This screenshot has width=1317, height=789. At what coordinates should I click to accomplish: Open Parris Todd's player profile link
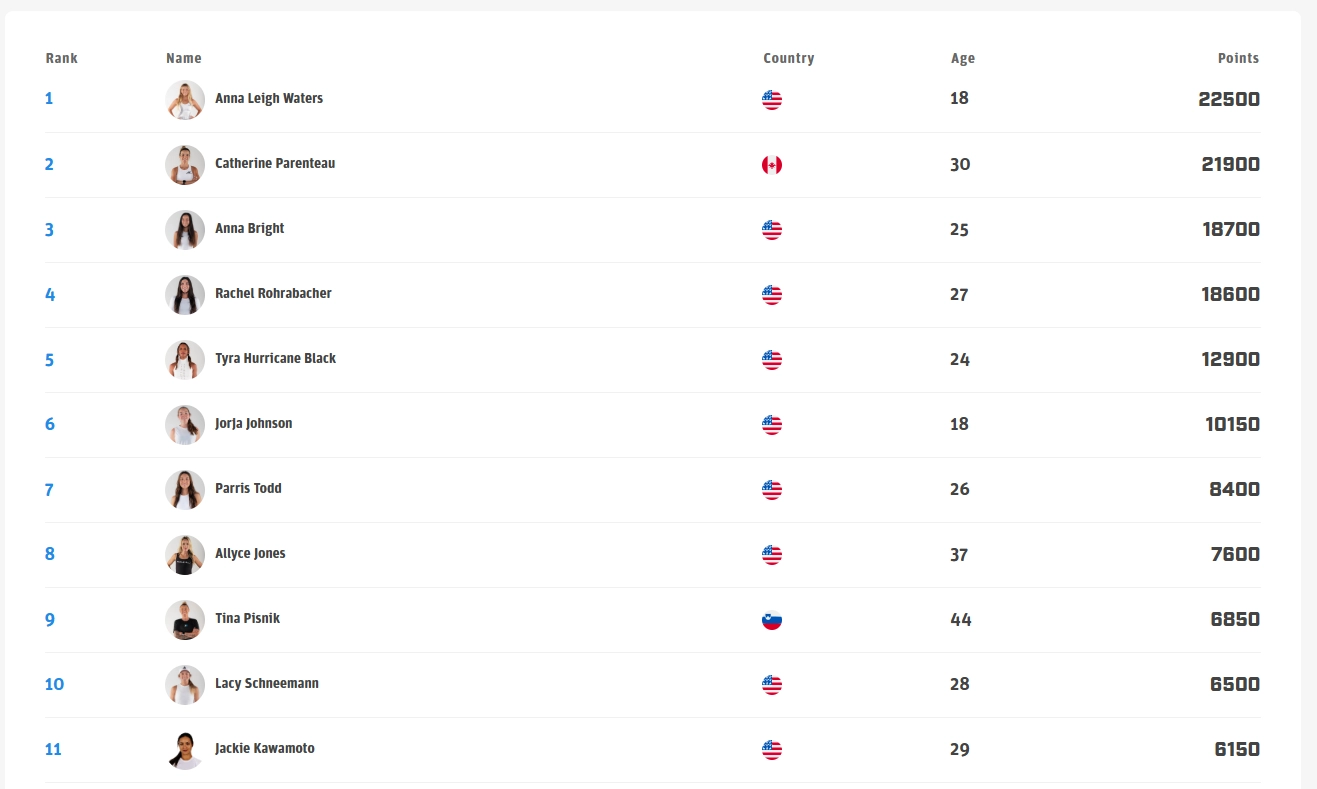[248, 489]
